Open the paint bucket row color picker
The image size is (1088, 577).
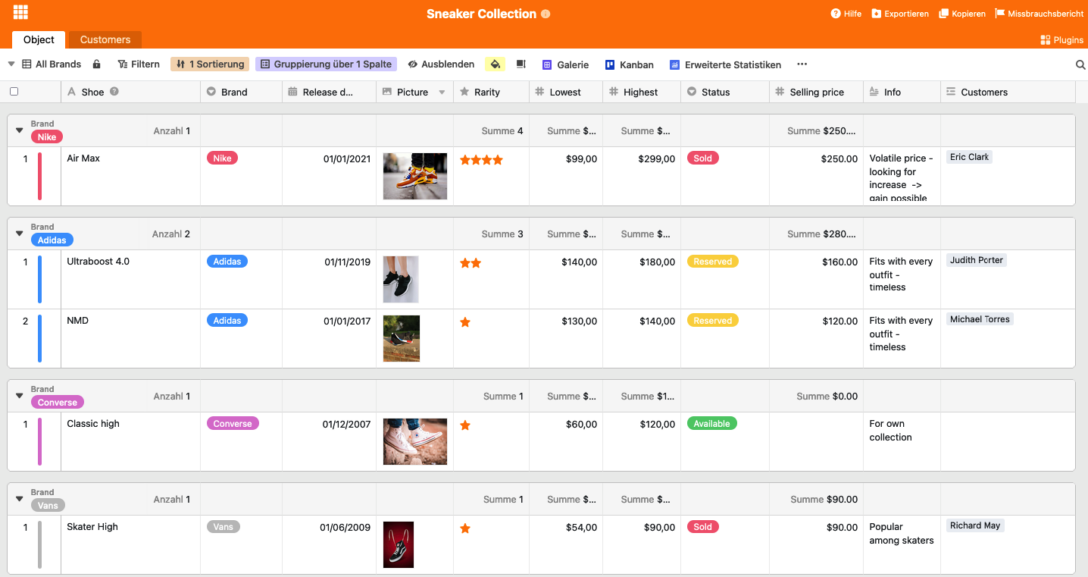click(495, 64)
